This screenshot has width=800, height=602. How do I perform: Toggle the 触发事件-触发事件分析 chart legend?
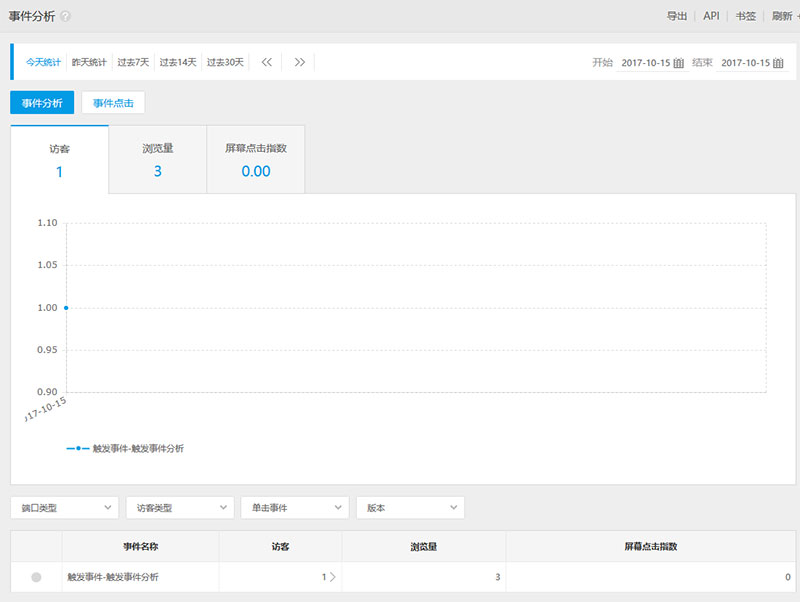click(125, 448)
